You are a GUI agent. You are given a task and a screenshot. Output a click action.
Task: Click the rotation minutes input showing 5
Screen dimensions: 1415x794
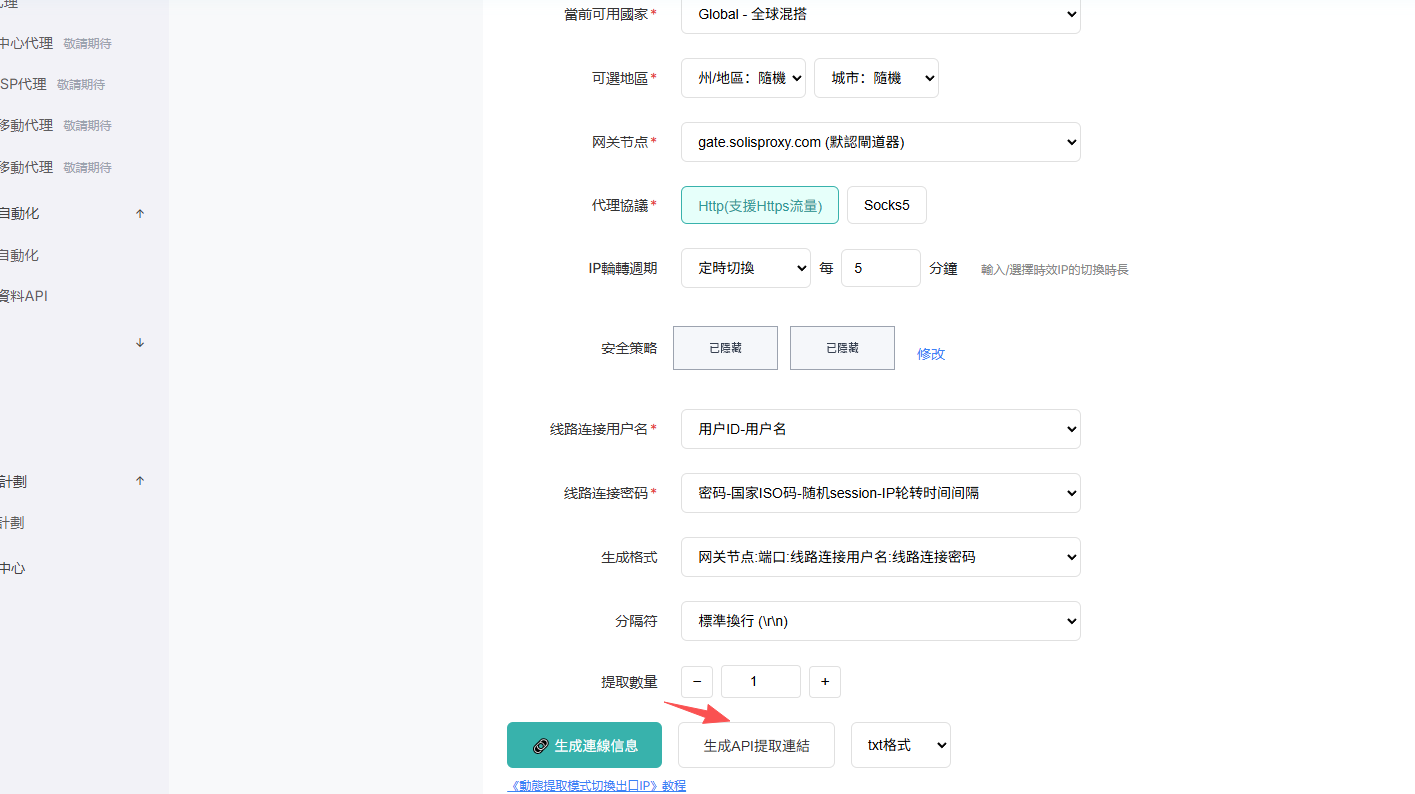(x=880, y=268)
